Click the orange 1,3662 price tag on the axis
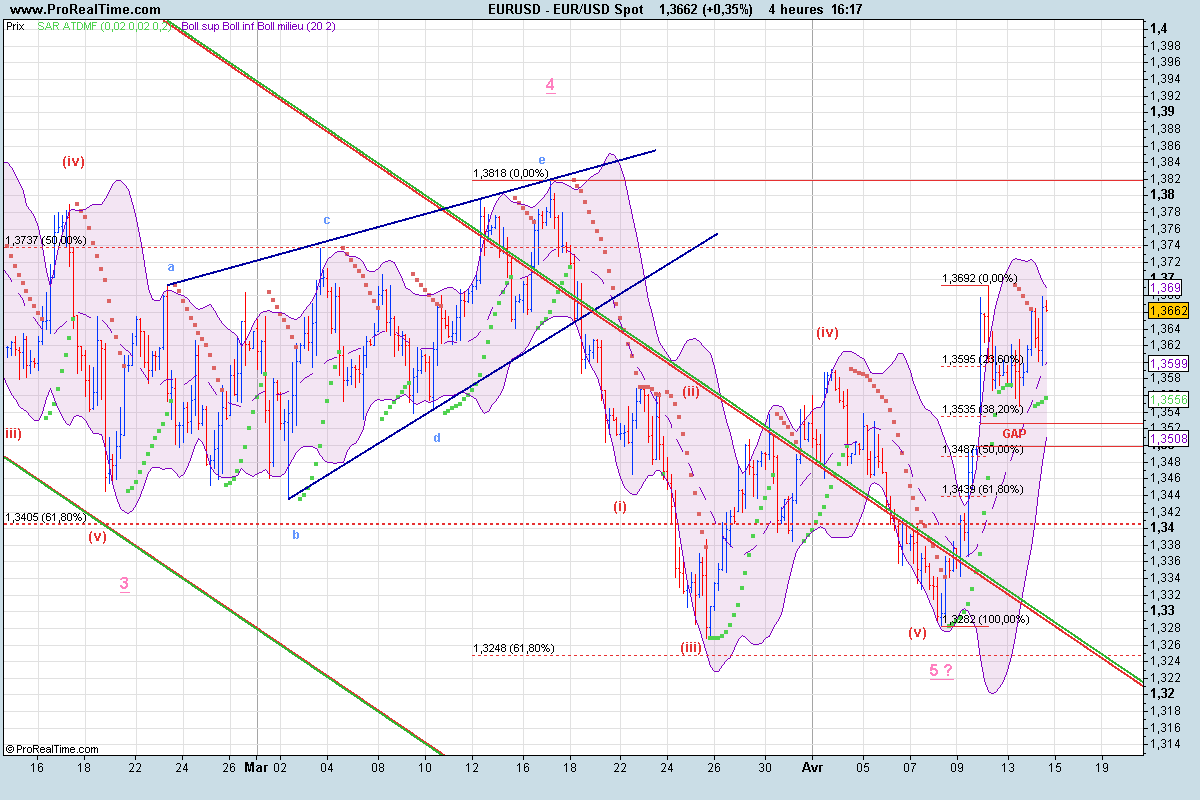Screen dimensions: 1200x800 [x=1169, y=311]
